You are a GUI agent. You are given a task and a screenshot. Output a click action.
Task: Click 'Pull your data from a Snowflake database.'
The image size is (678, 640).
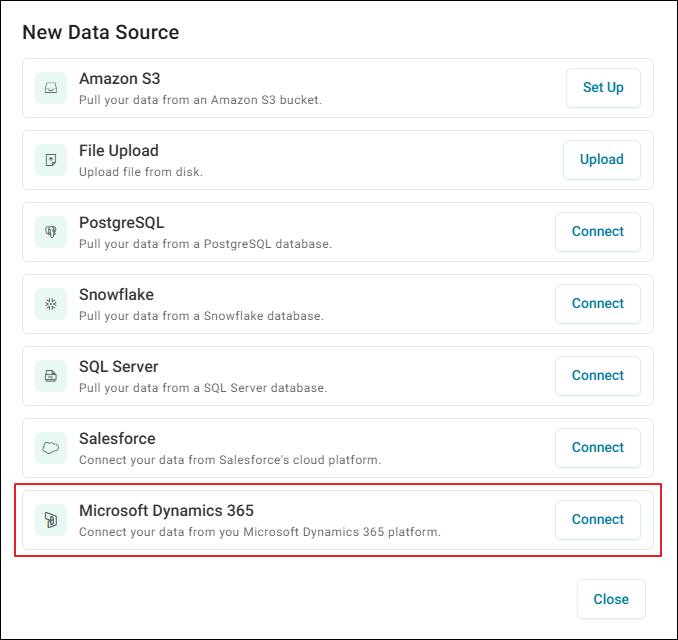click(x=201, y=316)
